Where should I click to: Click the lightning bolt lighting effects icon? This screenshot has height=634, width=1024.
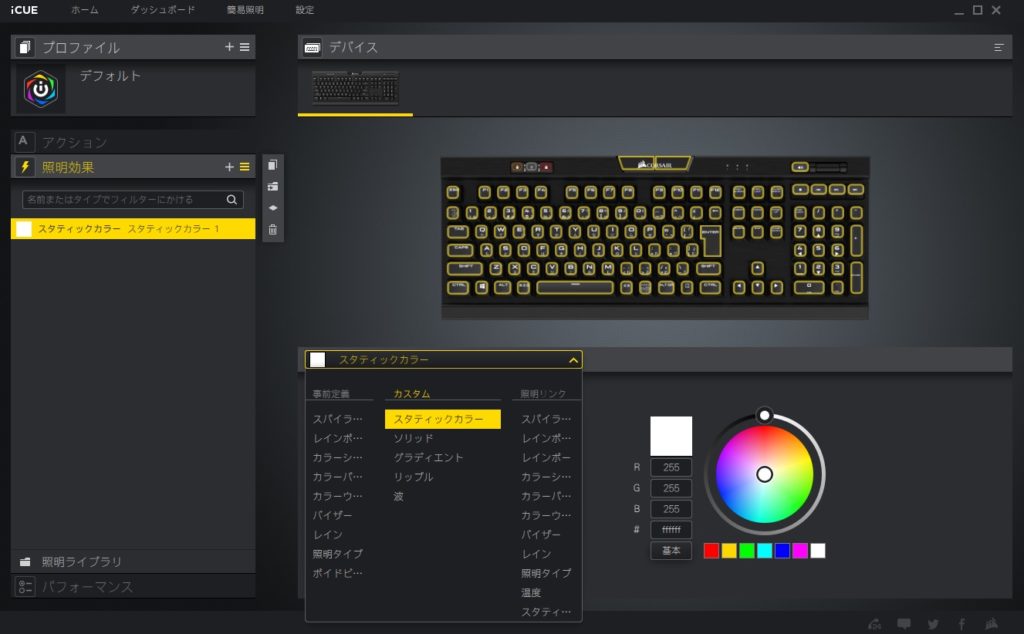[25, 167]
